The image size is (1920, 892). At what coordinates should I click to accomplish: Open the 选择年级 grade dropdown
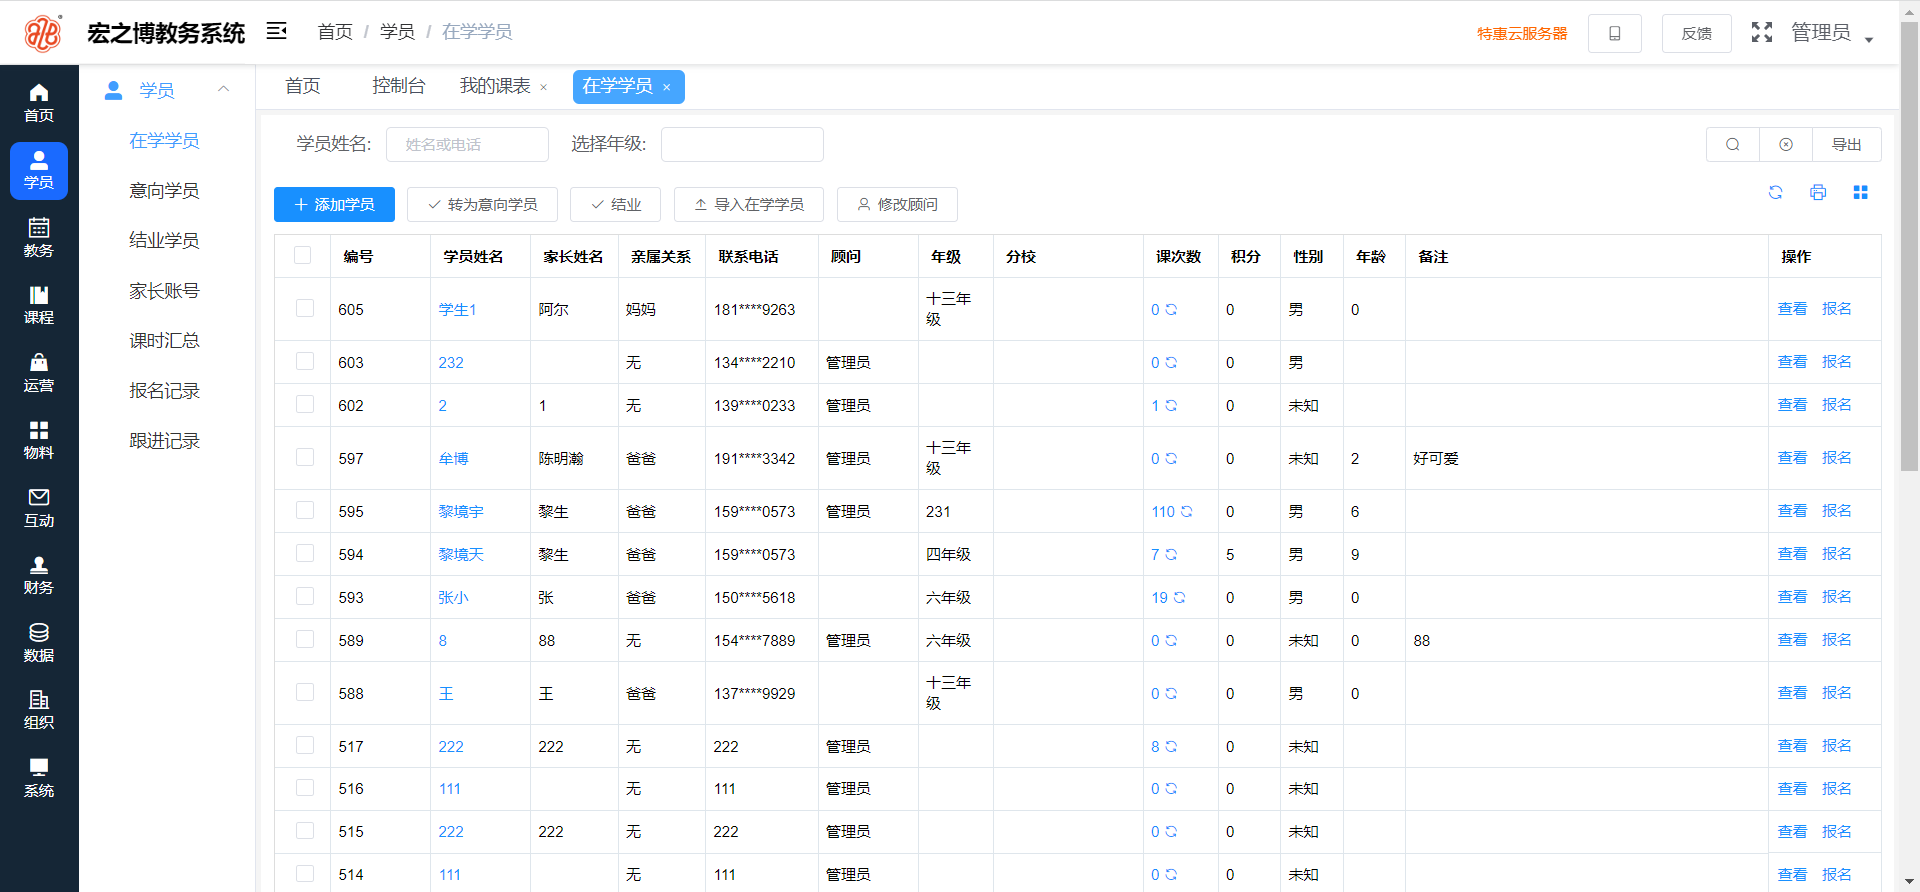(742, 144)
